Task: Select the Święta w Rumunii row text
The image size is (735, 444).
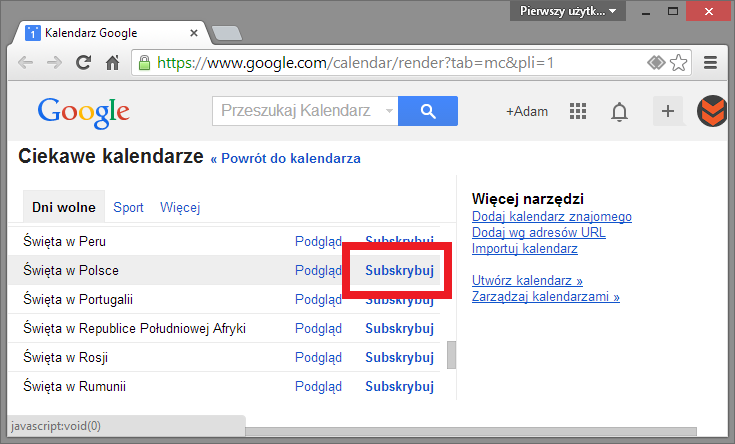Action: [75, 387]
